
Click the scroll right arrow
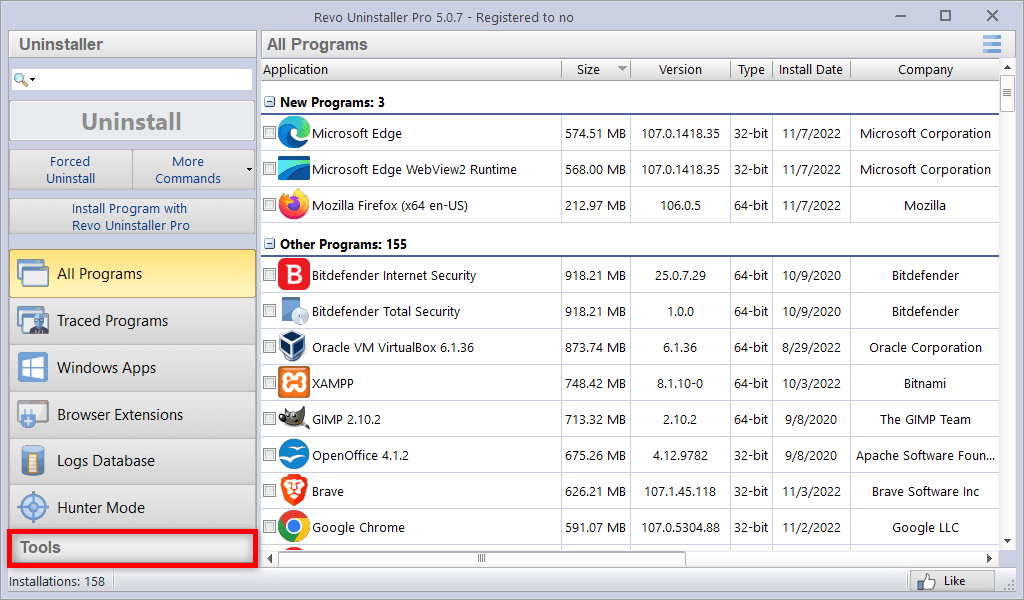pos(989,558)
